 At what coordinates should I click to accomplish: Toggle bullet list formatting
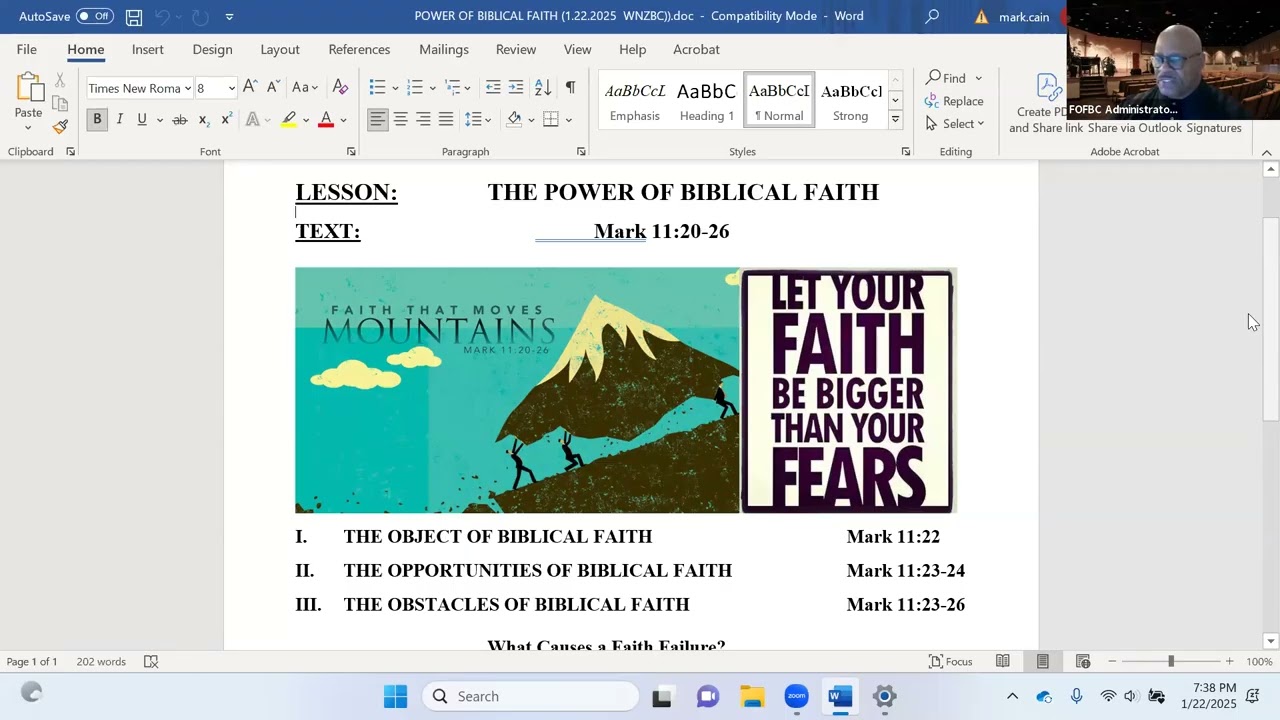pos(377,88)
